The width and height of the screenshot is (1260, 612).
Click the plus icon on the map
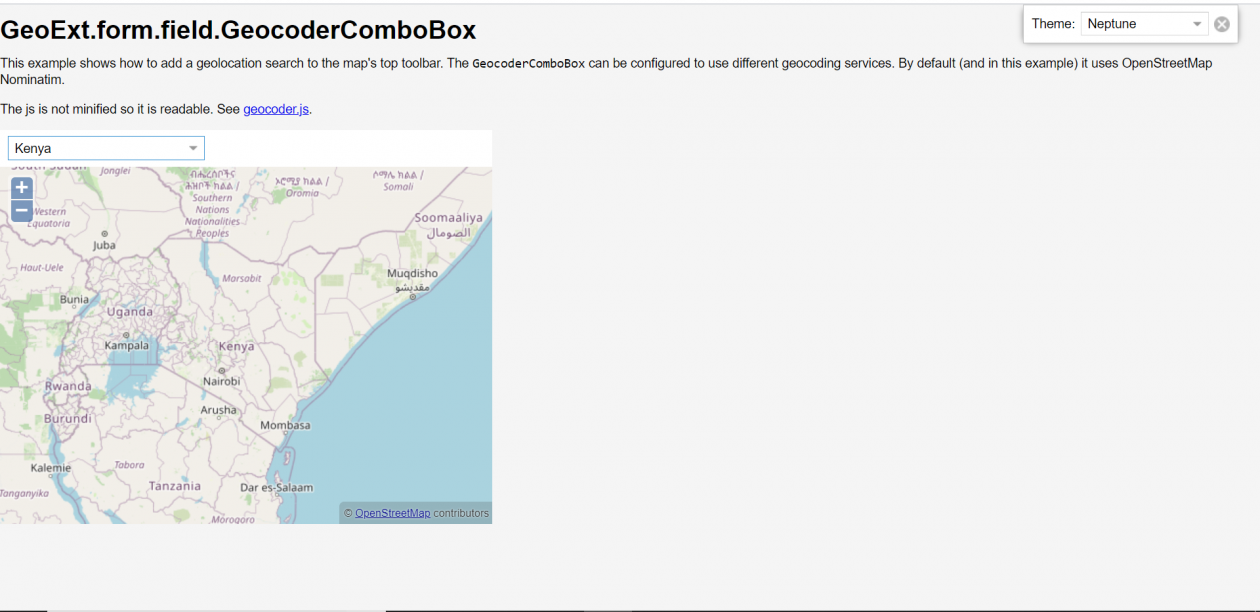click(21, 187)
